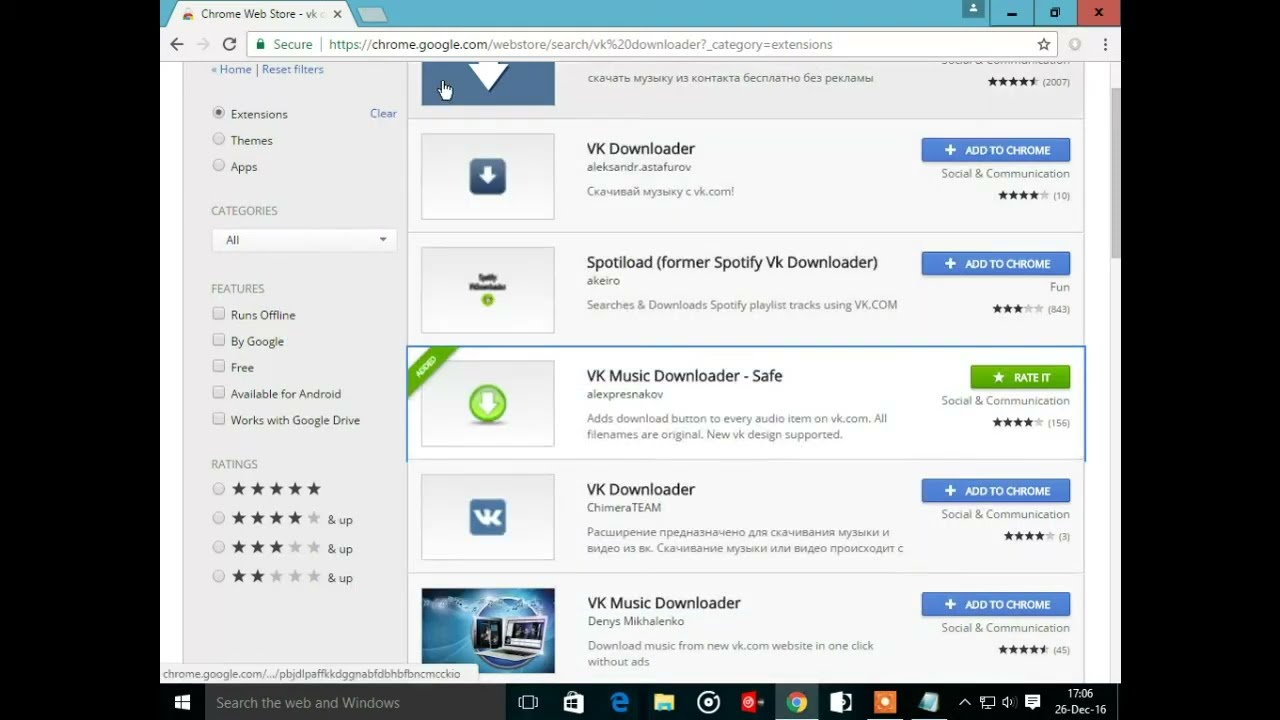Add Denys Mikhalenko's VK Music Downloader to Chrome
This screenshot has width=1280, height=720.
[x=995, y=604]
